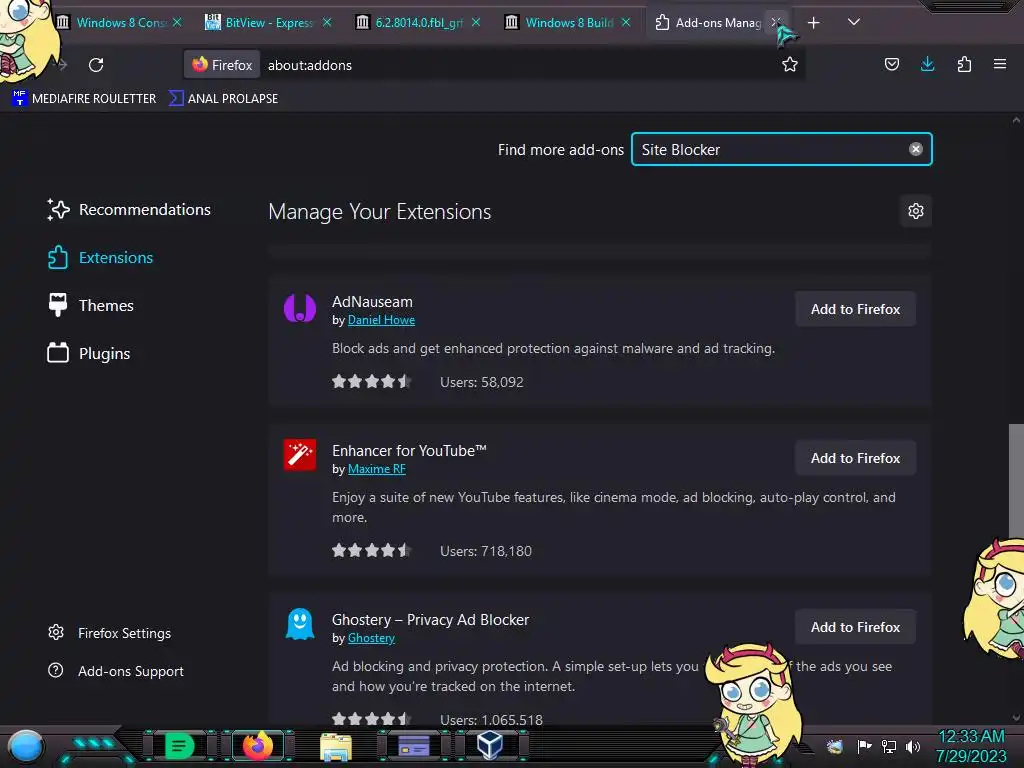Open Firefox Settings link
1024x768 pixels.
click(x=110, y=633)
